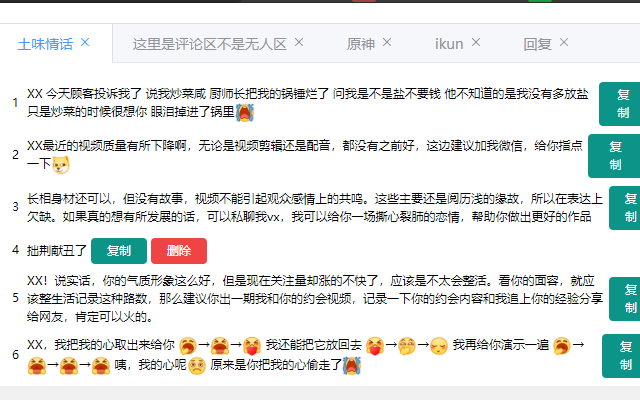Copy comment 6 about 我的心
Image resolution: width=640 pixels, height=400 pixels.
(621, 356)
